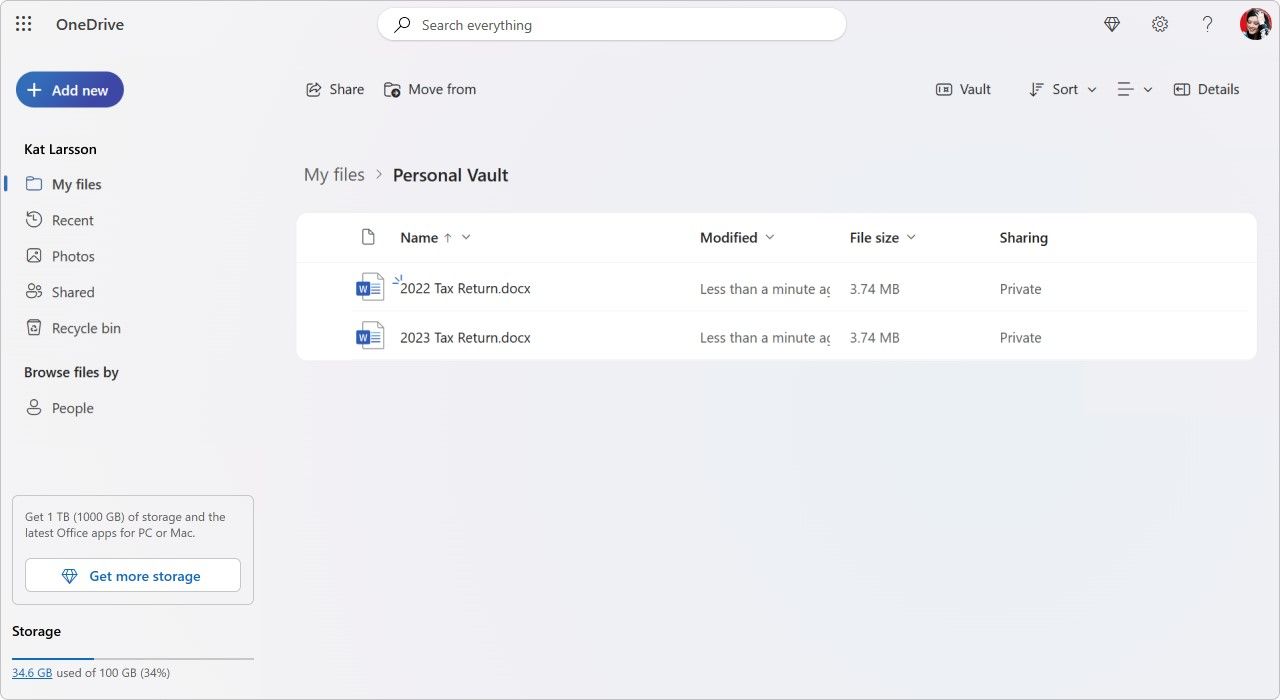Open the Vault options button
Image resolution: width=1280 pixels, height=700 pixels.
tap(963, 89)
